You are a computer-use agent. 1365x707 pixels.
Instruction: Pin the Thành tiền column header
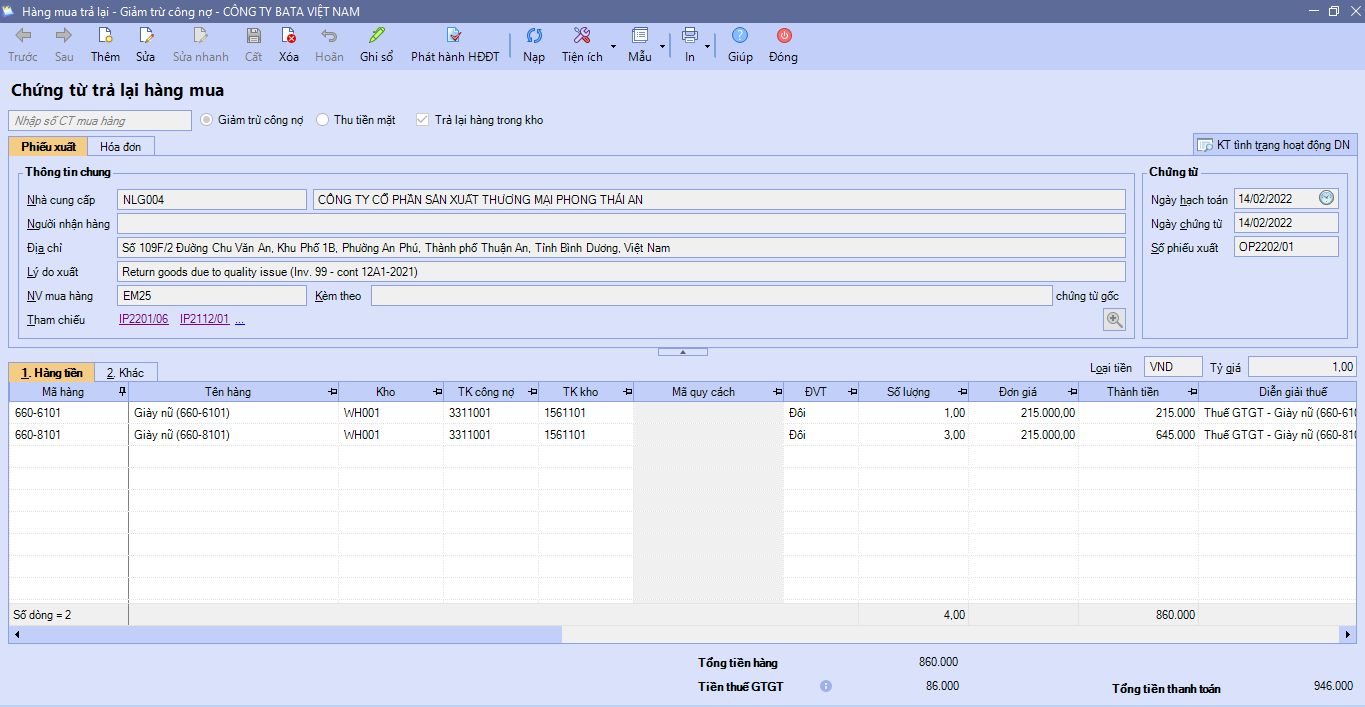pos(1192,392)
